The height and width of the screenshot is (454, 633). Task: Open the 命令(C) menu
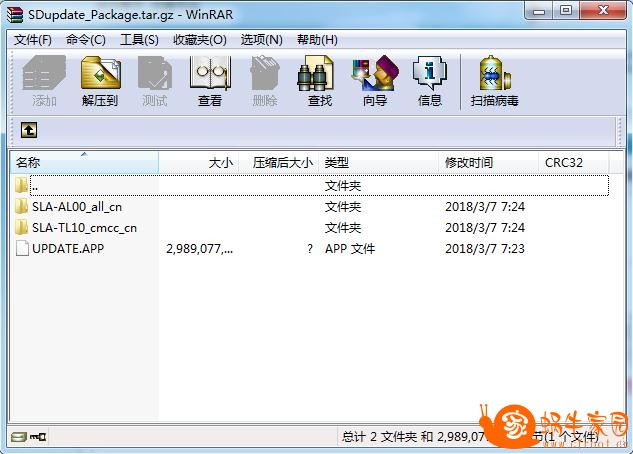point(86,40)
